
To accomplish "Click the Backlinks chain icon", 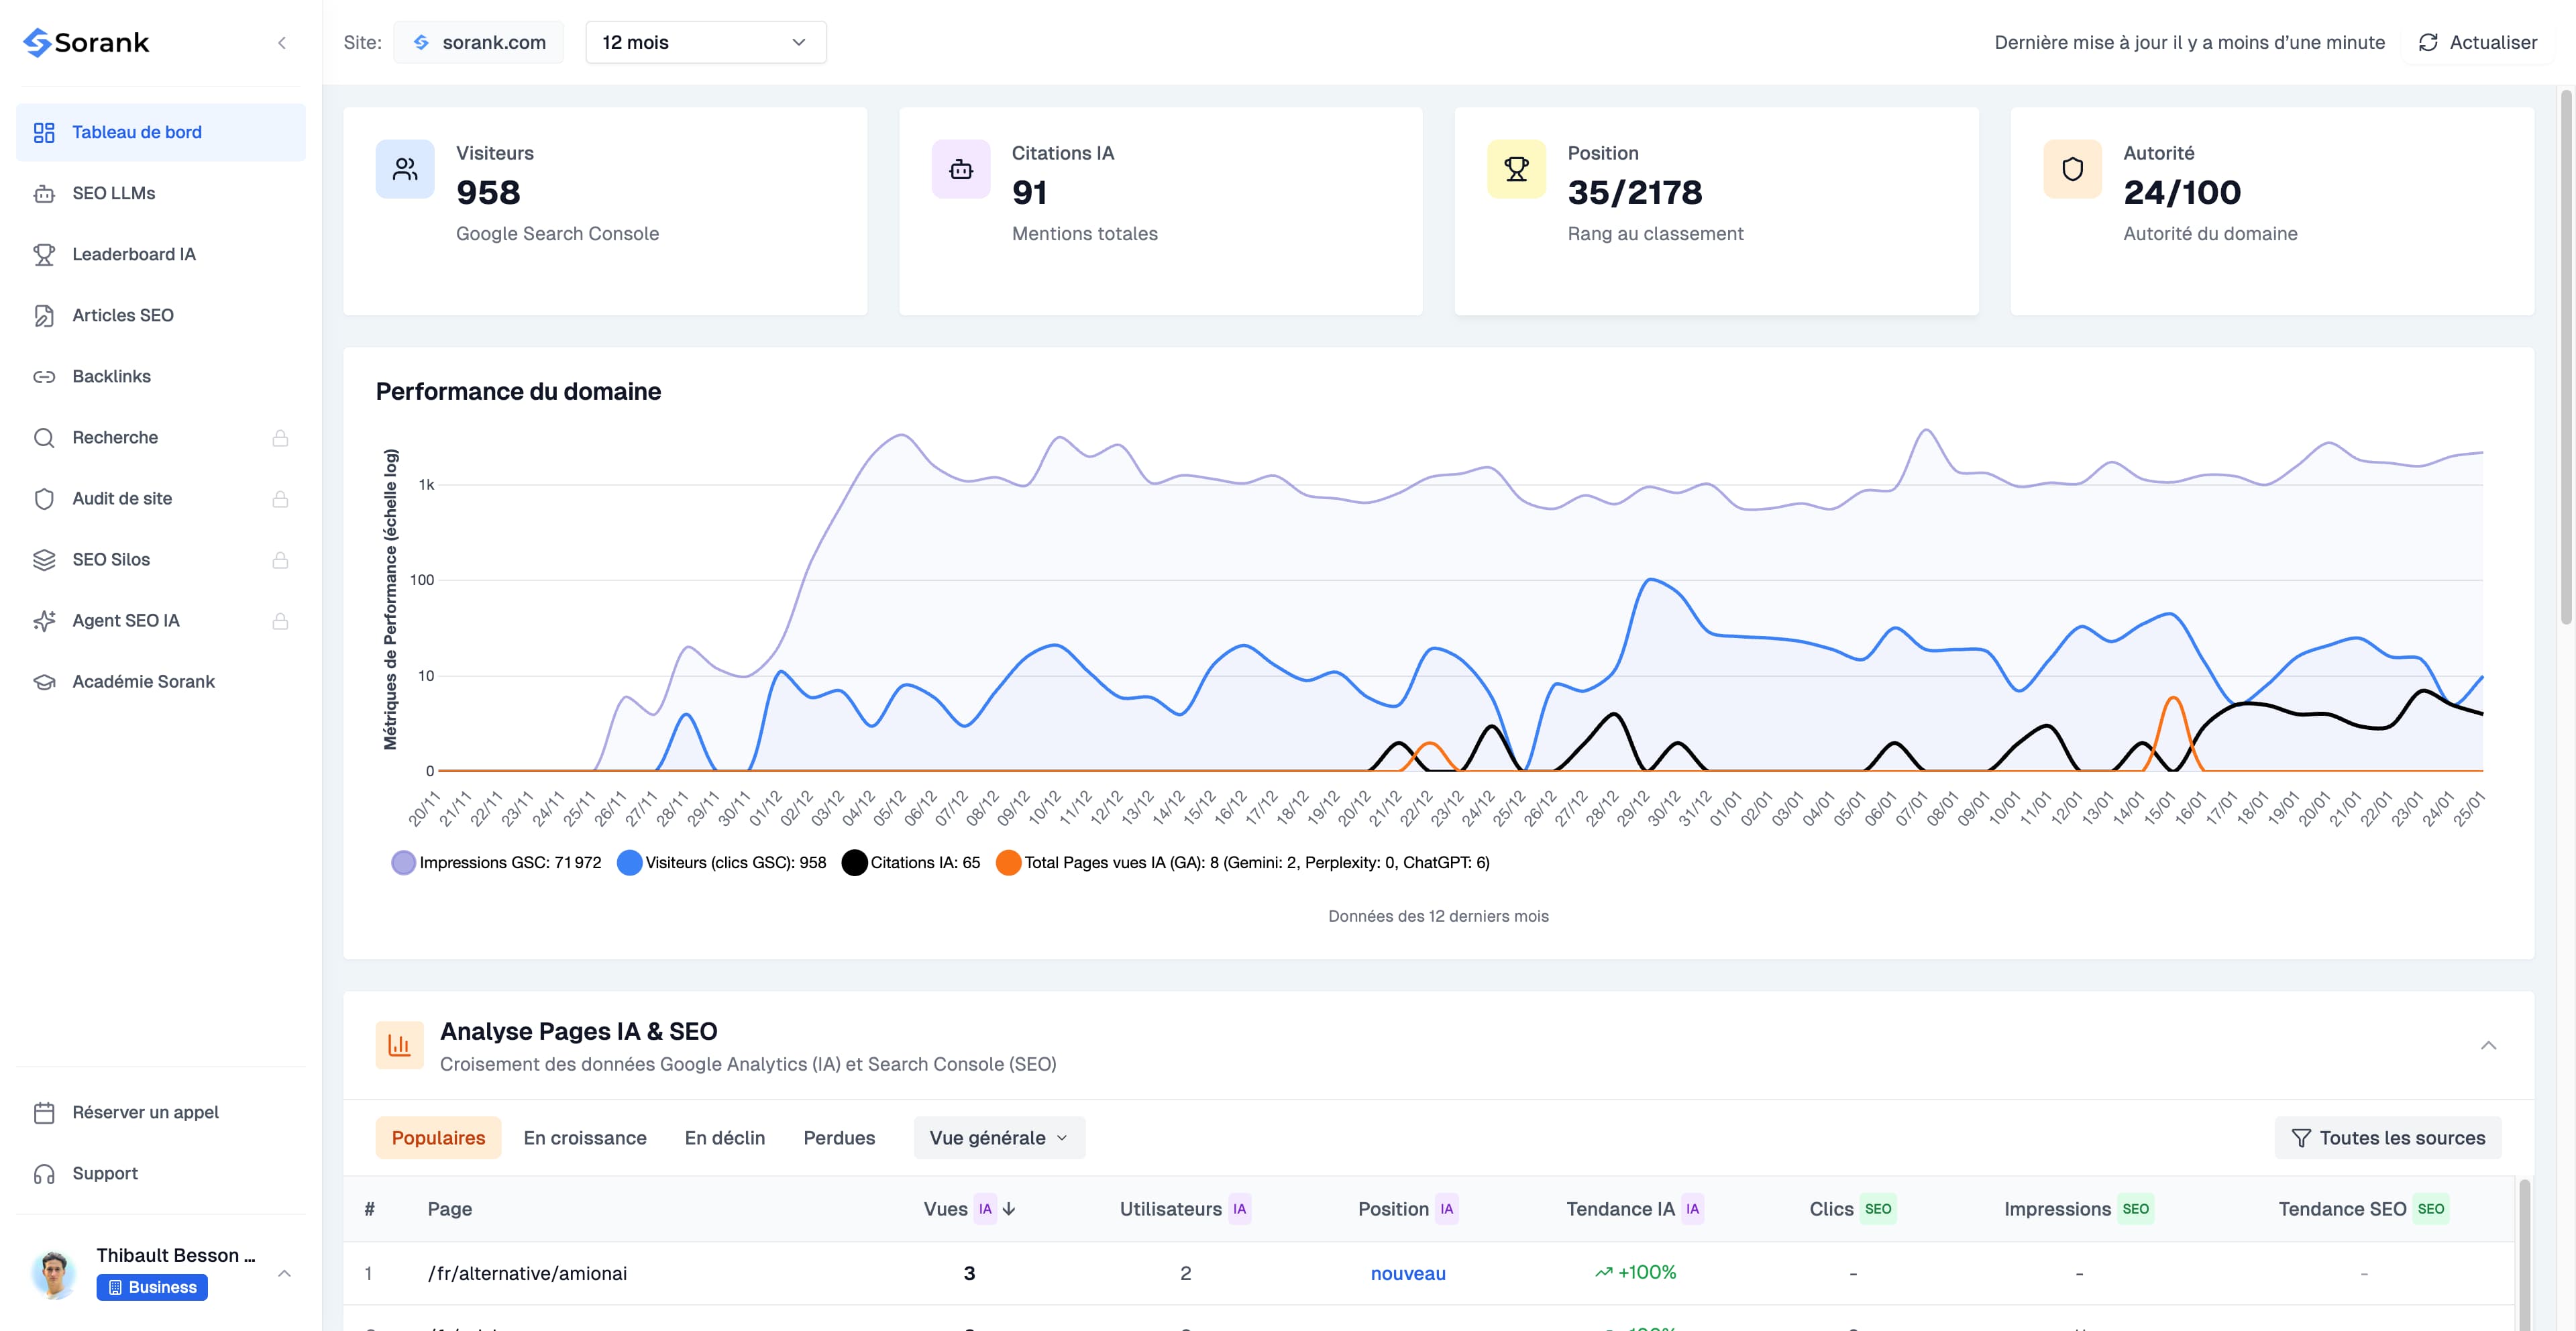I will click(x=44, y=377).
